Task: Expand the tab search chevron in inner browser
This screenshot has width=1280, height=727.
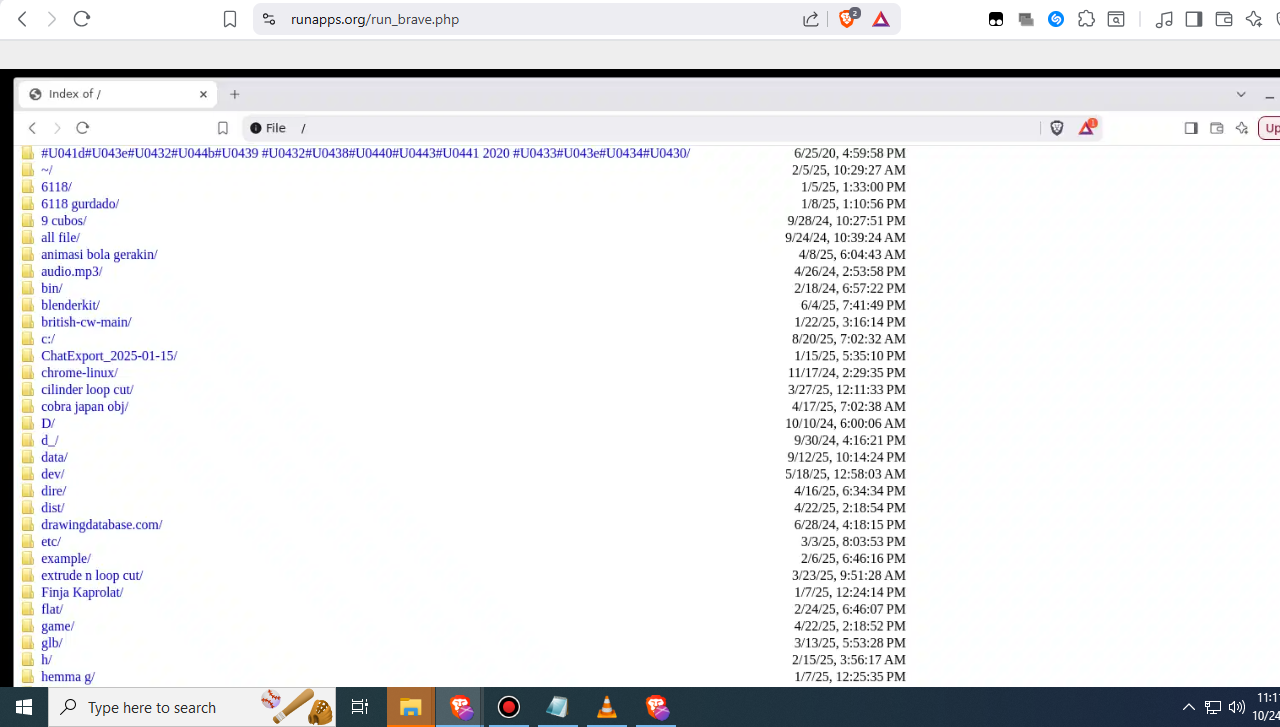Action: click(x=1241, y=94)
